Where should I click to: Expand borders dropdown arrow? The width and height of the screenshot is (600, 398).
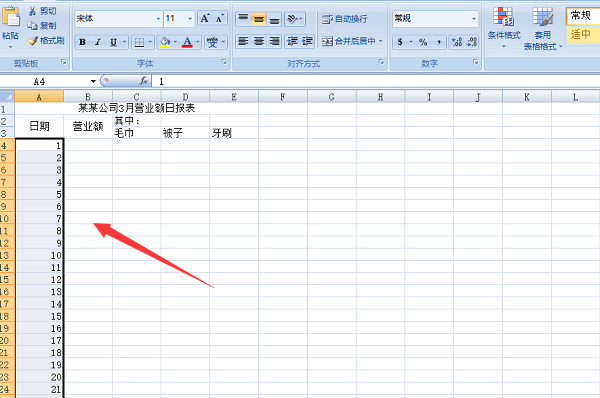pos(150,42)
